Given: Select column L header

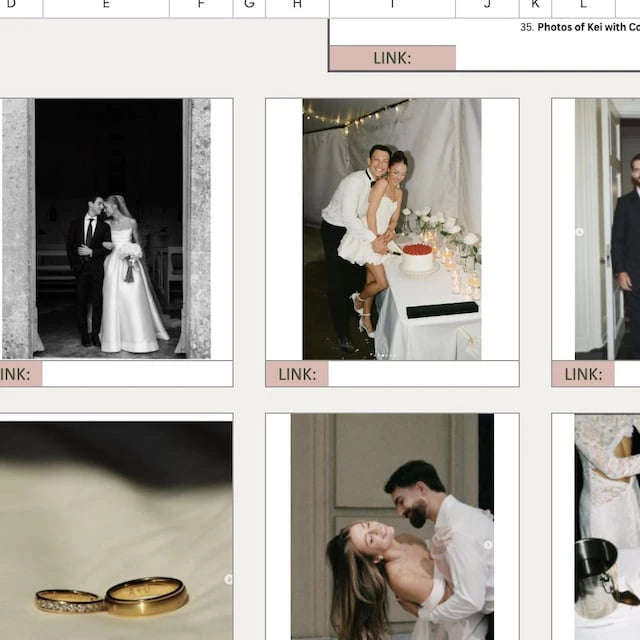Looking at the screenshot, I should [x=583, y=6].
